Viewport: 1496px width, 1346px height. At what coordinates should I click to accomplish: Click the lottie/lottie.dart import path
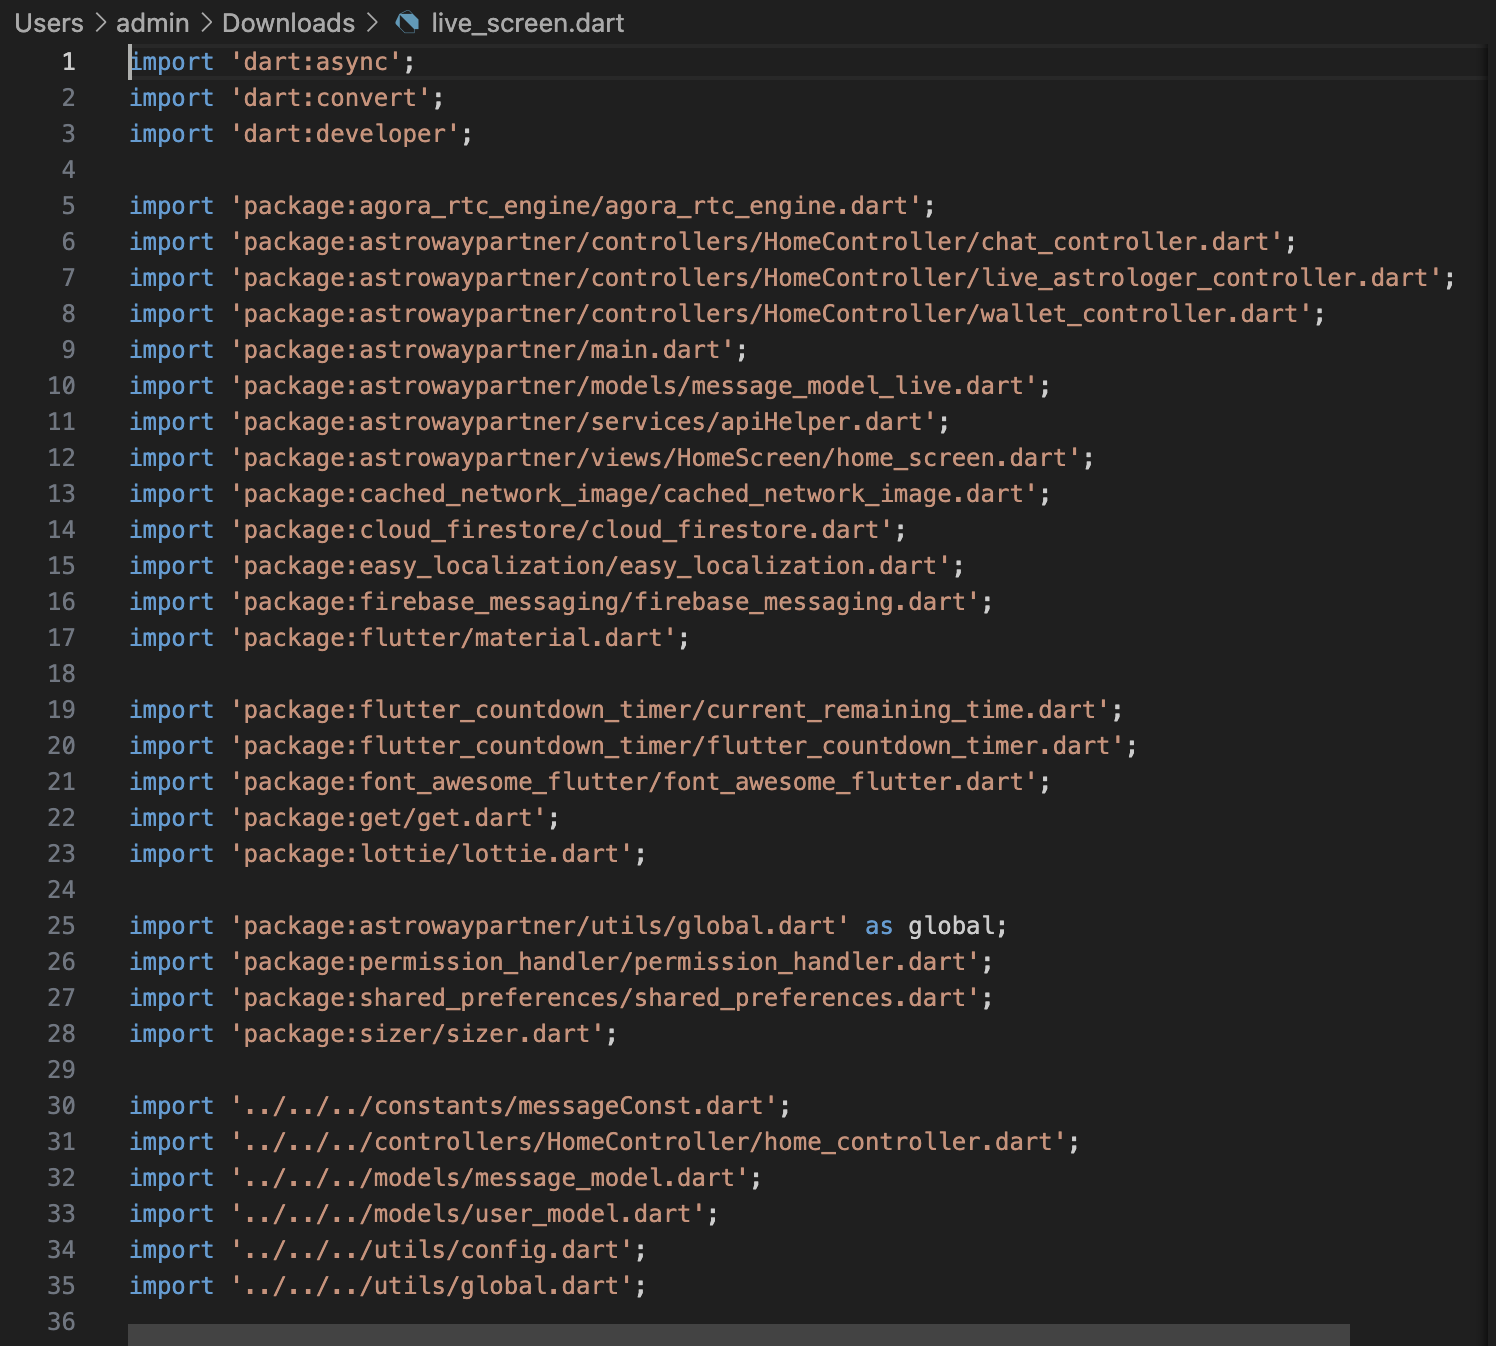[432, 854]
